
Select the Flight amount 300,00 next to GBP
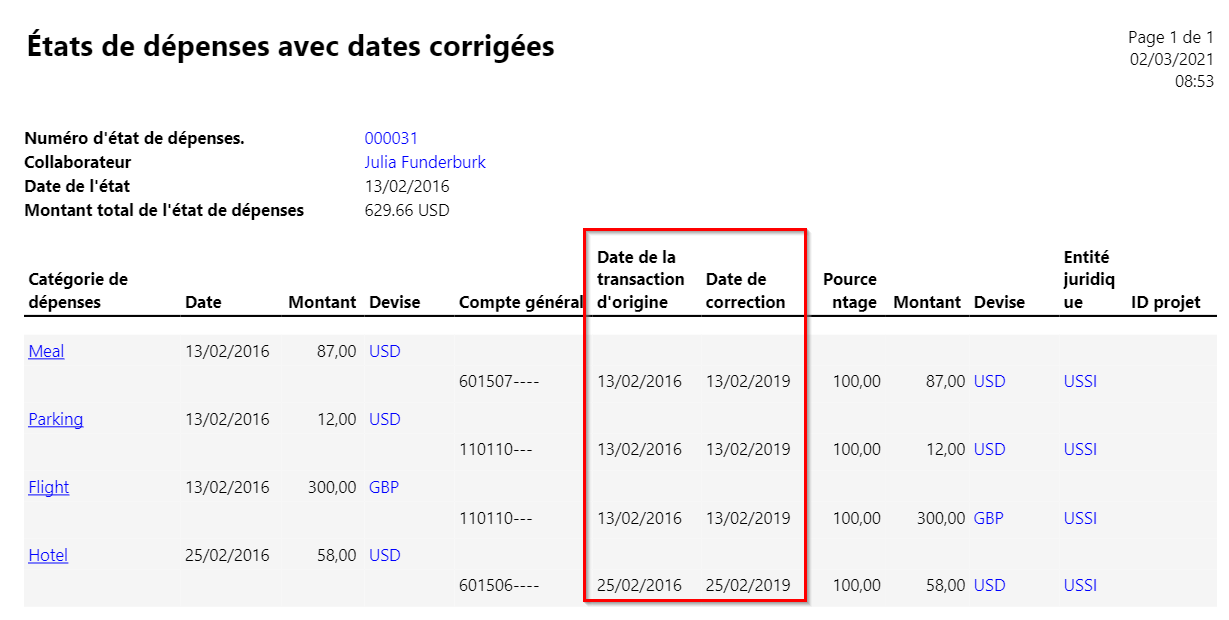[x=332, y=487]
